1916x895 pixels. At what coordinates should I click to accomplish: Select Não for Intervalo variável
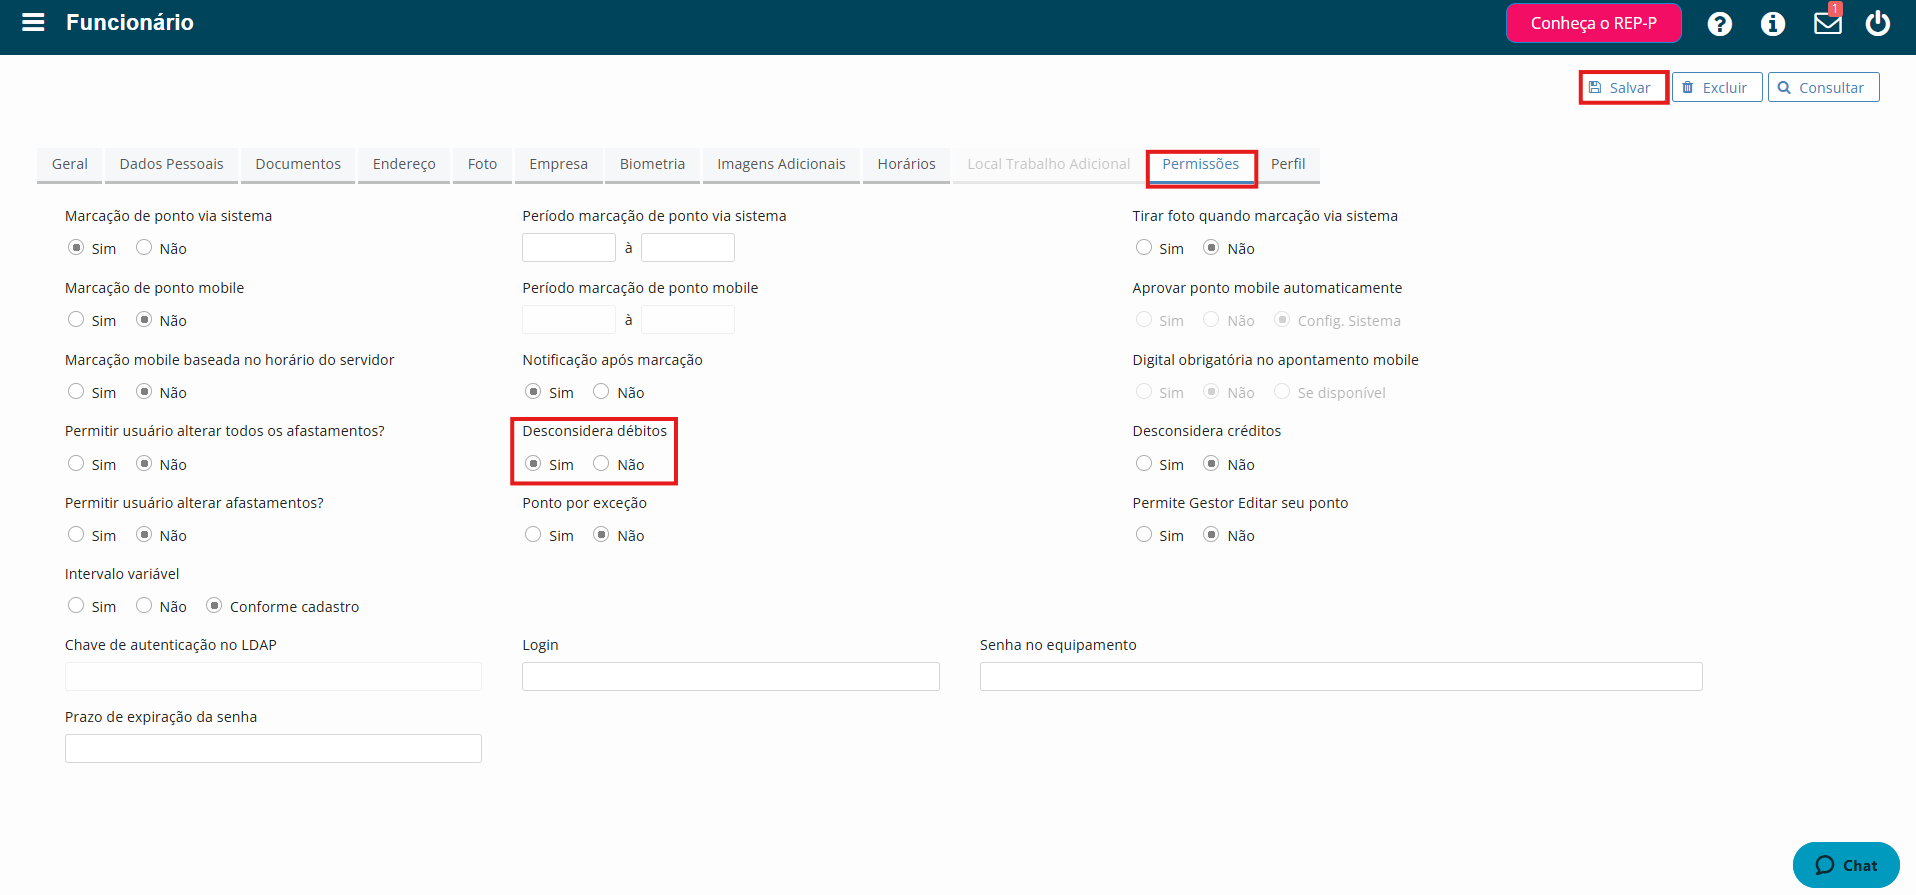pos(144,605)
